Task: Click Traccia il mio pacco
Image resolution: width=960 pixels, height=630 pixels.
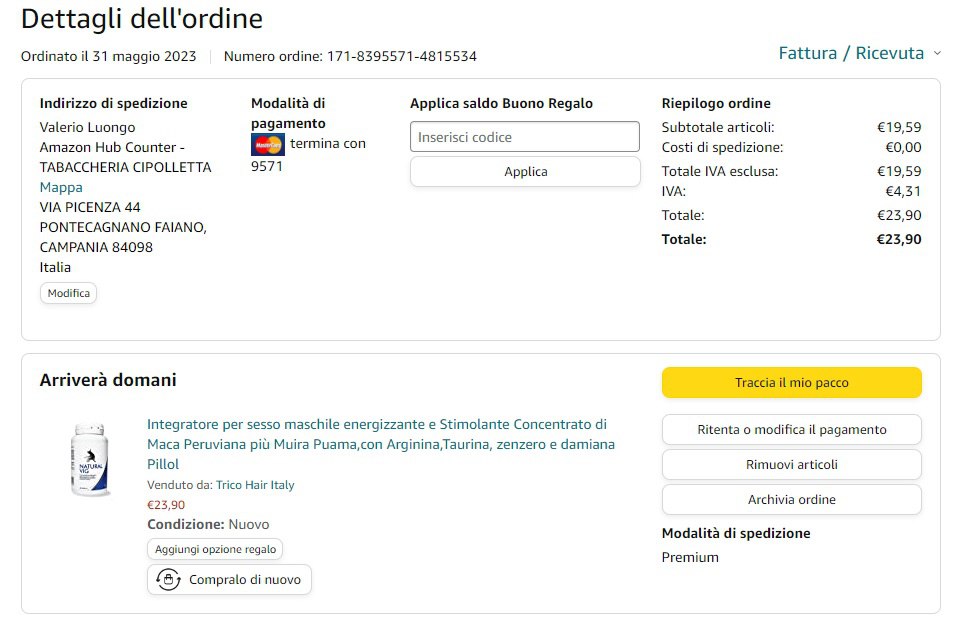Action: (x=791, y=382)
